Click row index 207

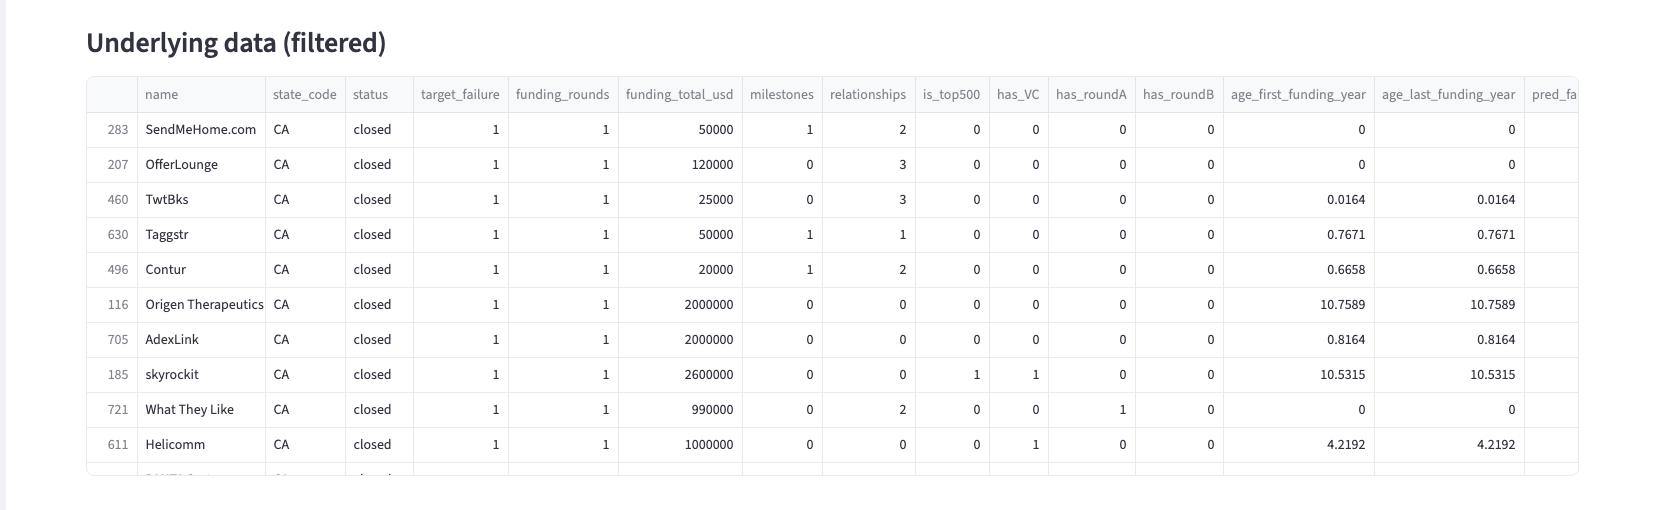pos(112,165)
